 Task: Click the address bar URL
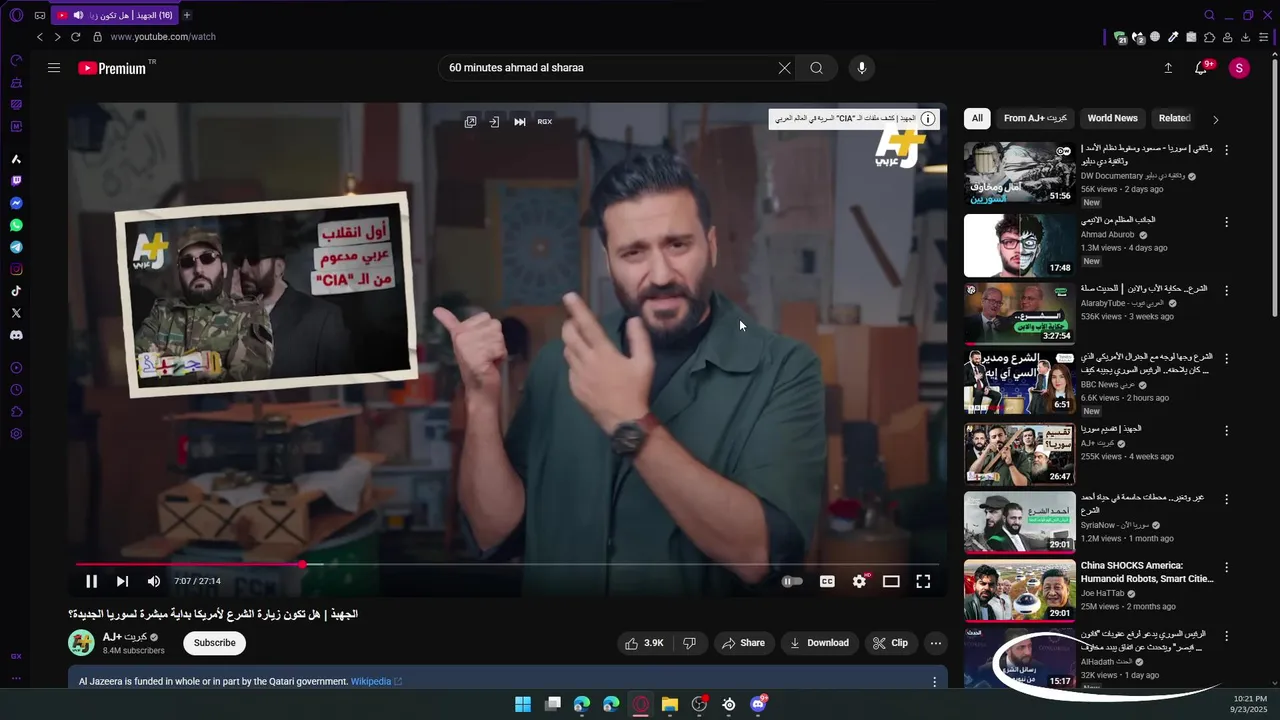(x=163, y=37)
